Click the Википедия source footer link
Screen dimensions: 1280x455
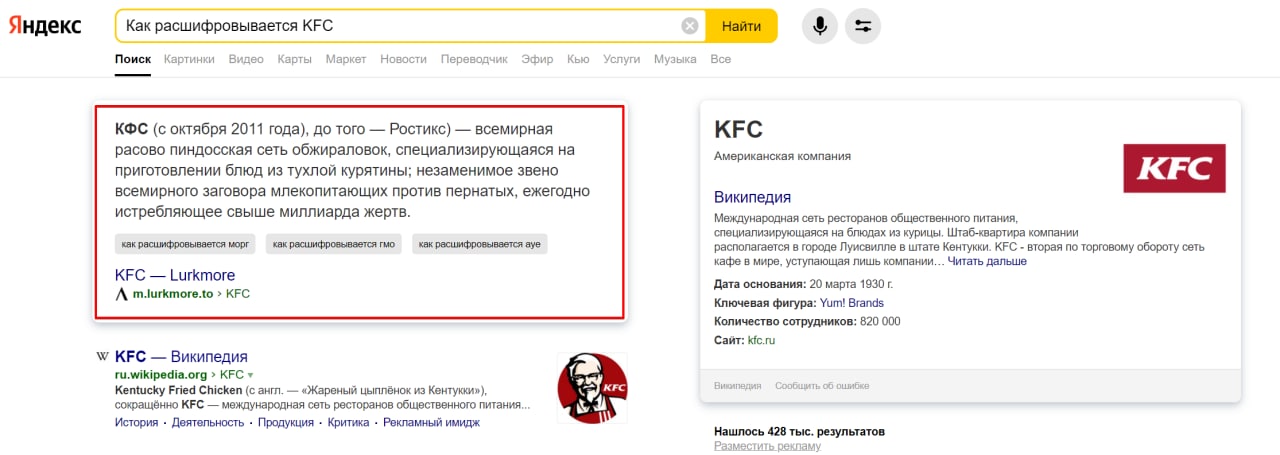[738, 385]
